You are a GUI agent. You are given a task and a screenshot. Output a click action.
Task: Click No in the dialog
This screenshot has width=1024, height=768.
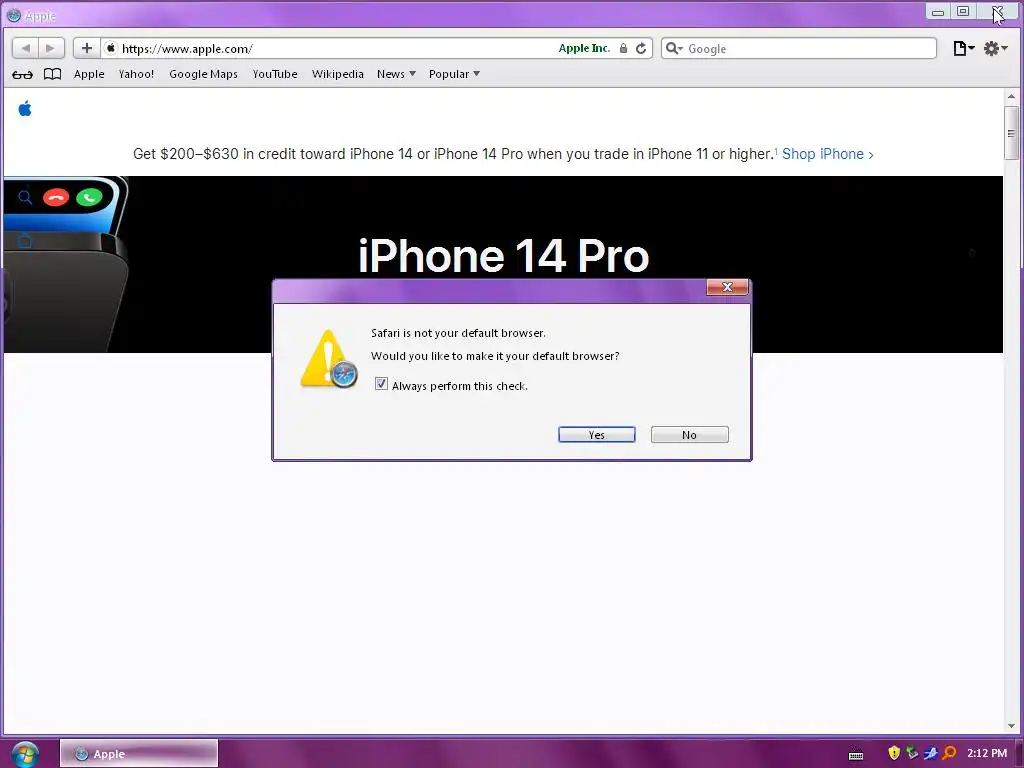coord(689,435)
